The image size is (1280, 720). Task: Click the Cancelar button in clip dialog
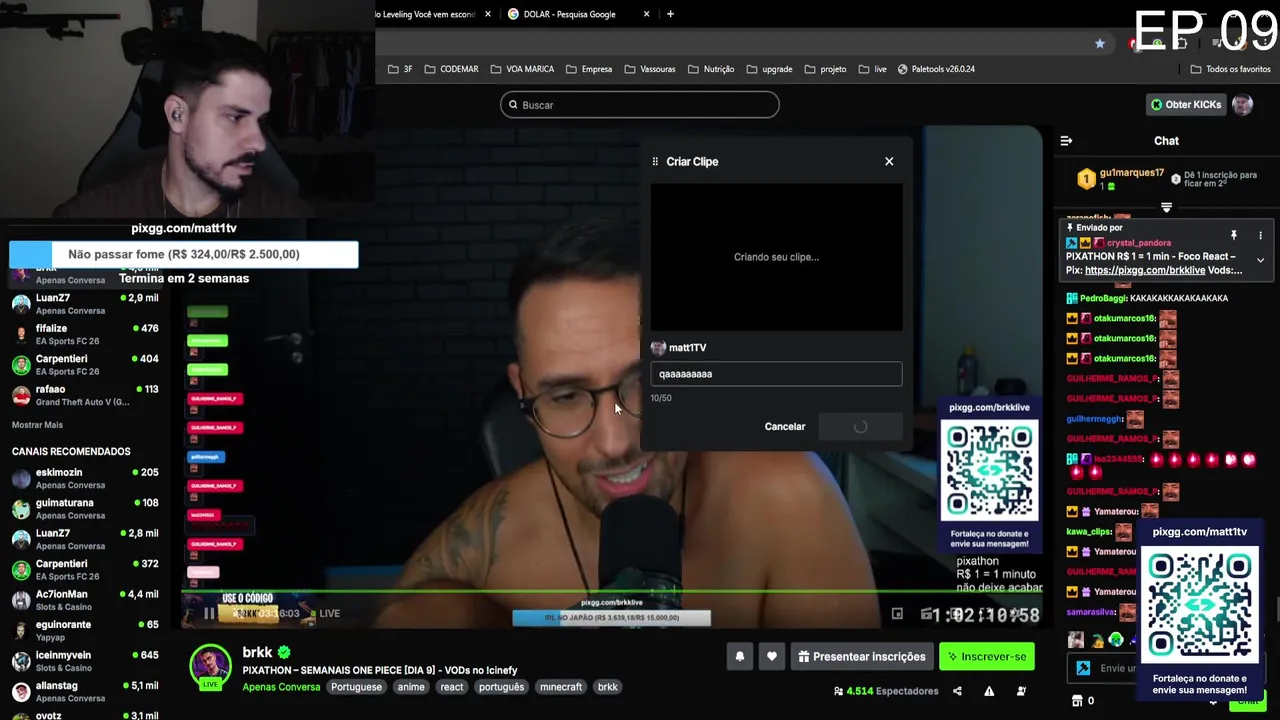(x=785, y=427)
